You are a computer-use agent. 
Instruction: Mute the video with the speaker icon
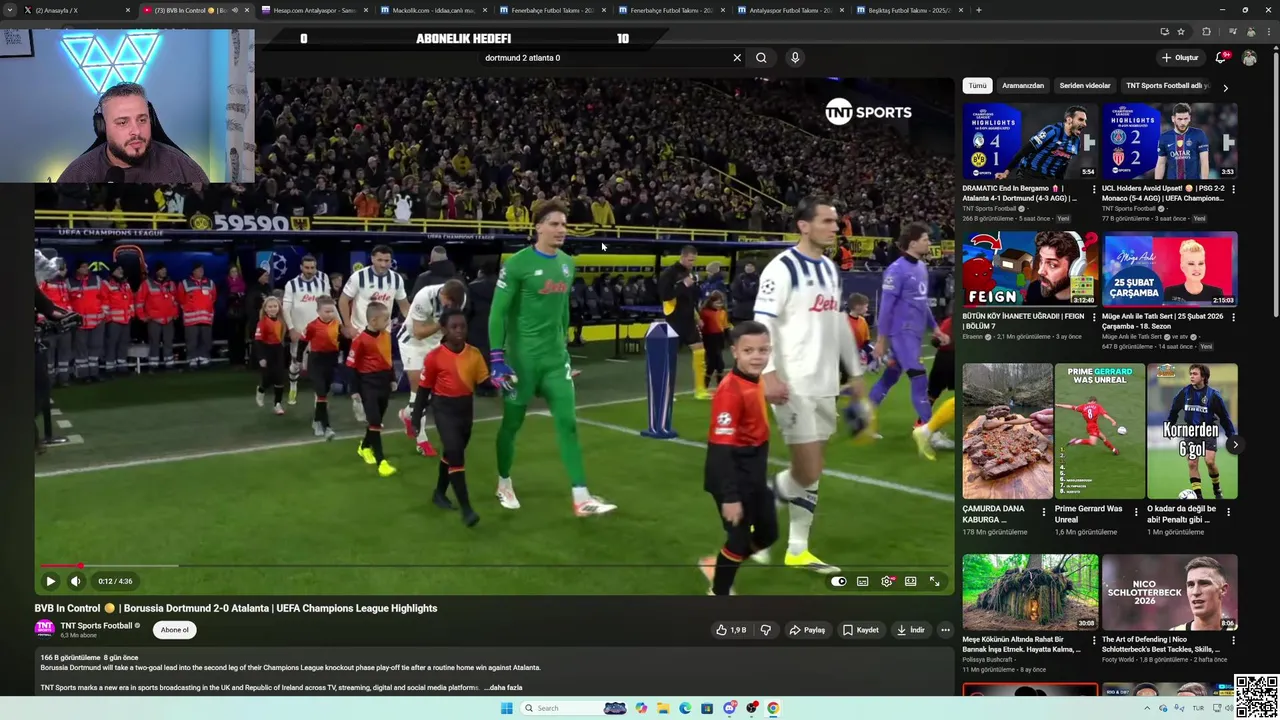76,581
